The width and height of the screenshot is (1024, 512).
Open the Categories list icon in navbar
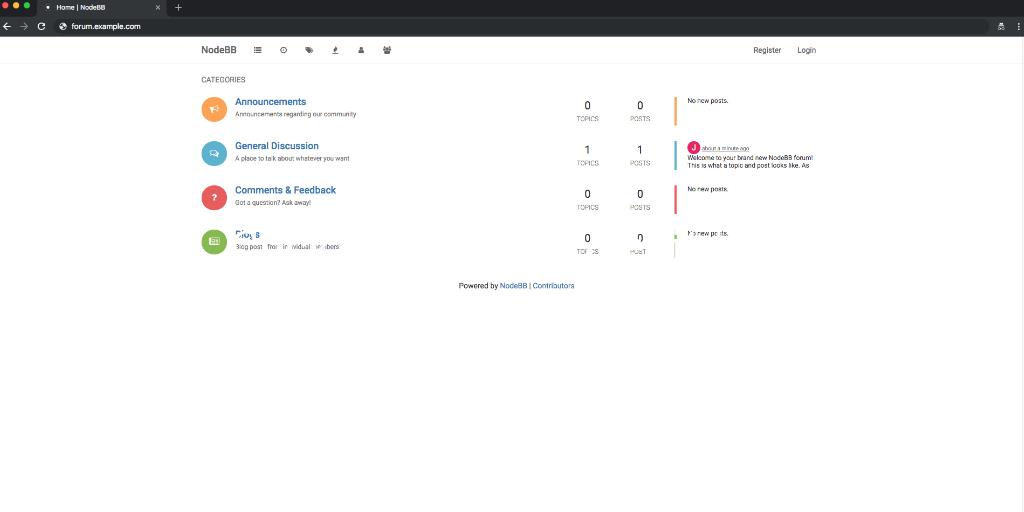coord(257,50)
